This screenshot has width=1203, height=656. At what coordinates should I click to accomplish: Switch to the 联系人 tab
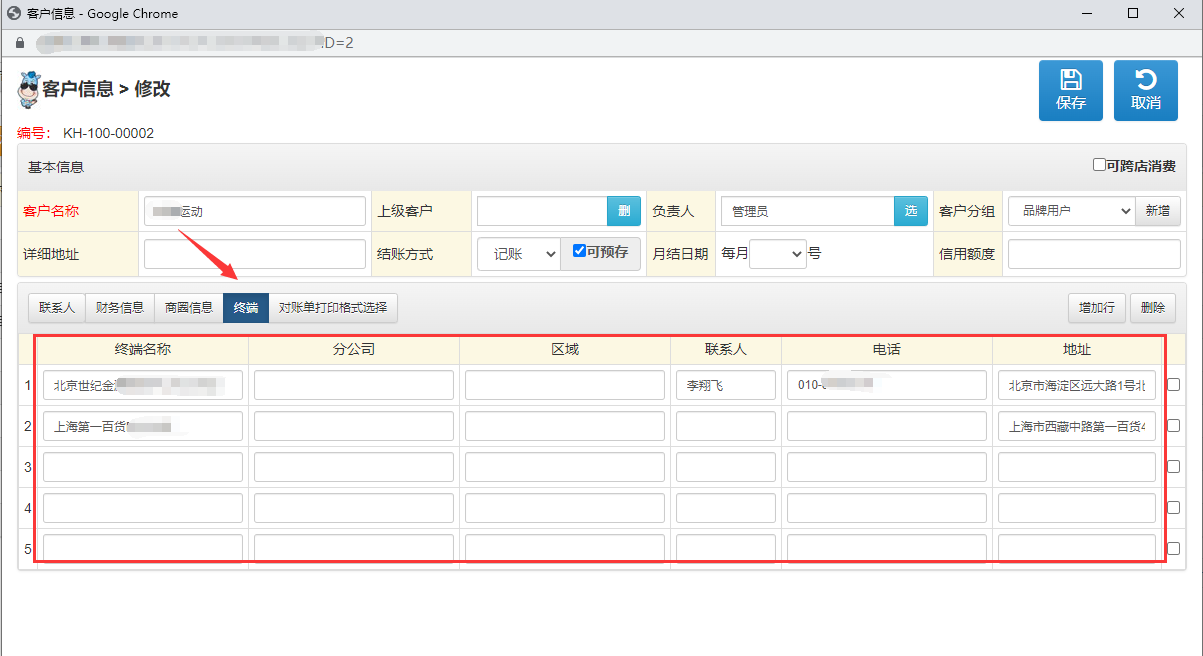[x=57, y=308]
